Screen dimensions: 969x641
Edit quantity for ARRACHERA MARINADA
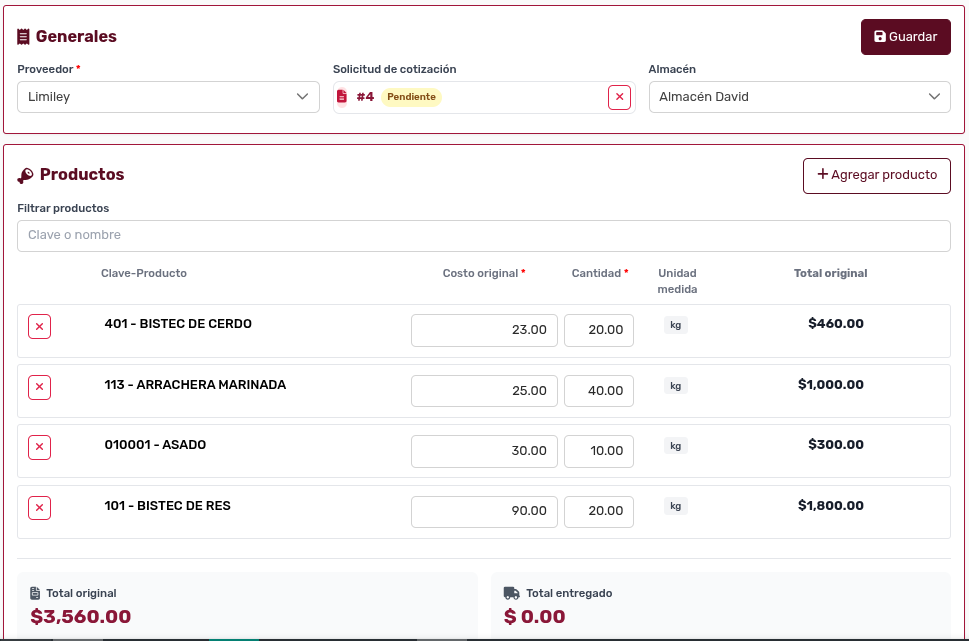click(598, 391)
